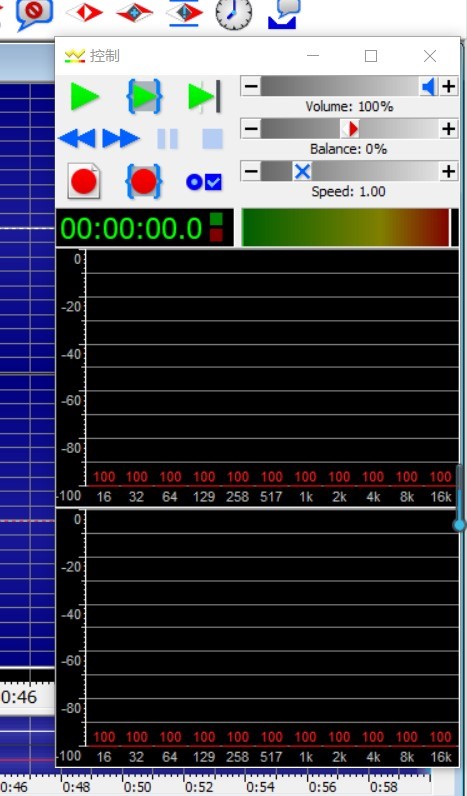This screenshot has width=467, height=796.
Task: Increase Volume with its plus button
Action: tap(448, 86)
